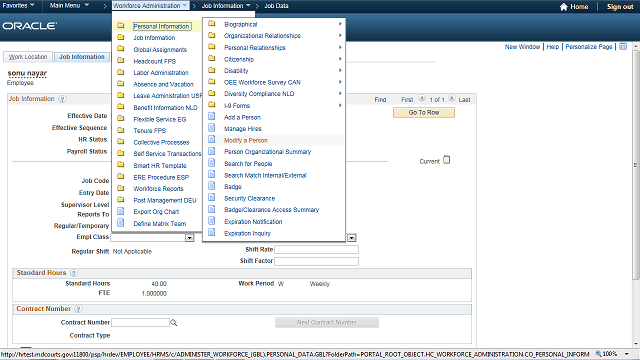
Task: Click page grid icon beside Personalize Page
Action: (623, 47)
